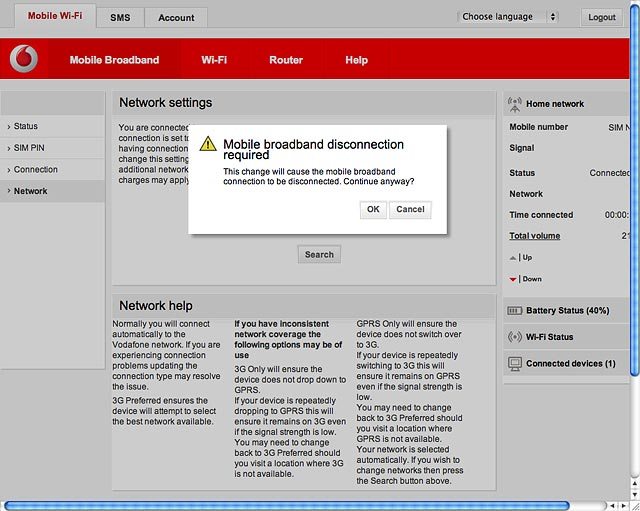Click the Connected devices monitor icon
The height and width of the screenshot is (511, 640).
click(515, 364)
